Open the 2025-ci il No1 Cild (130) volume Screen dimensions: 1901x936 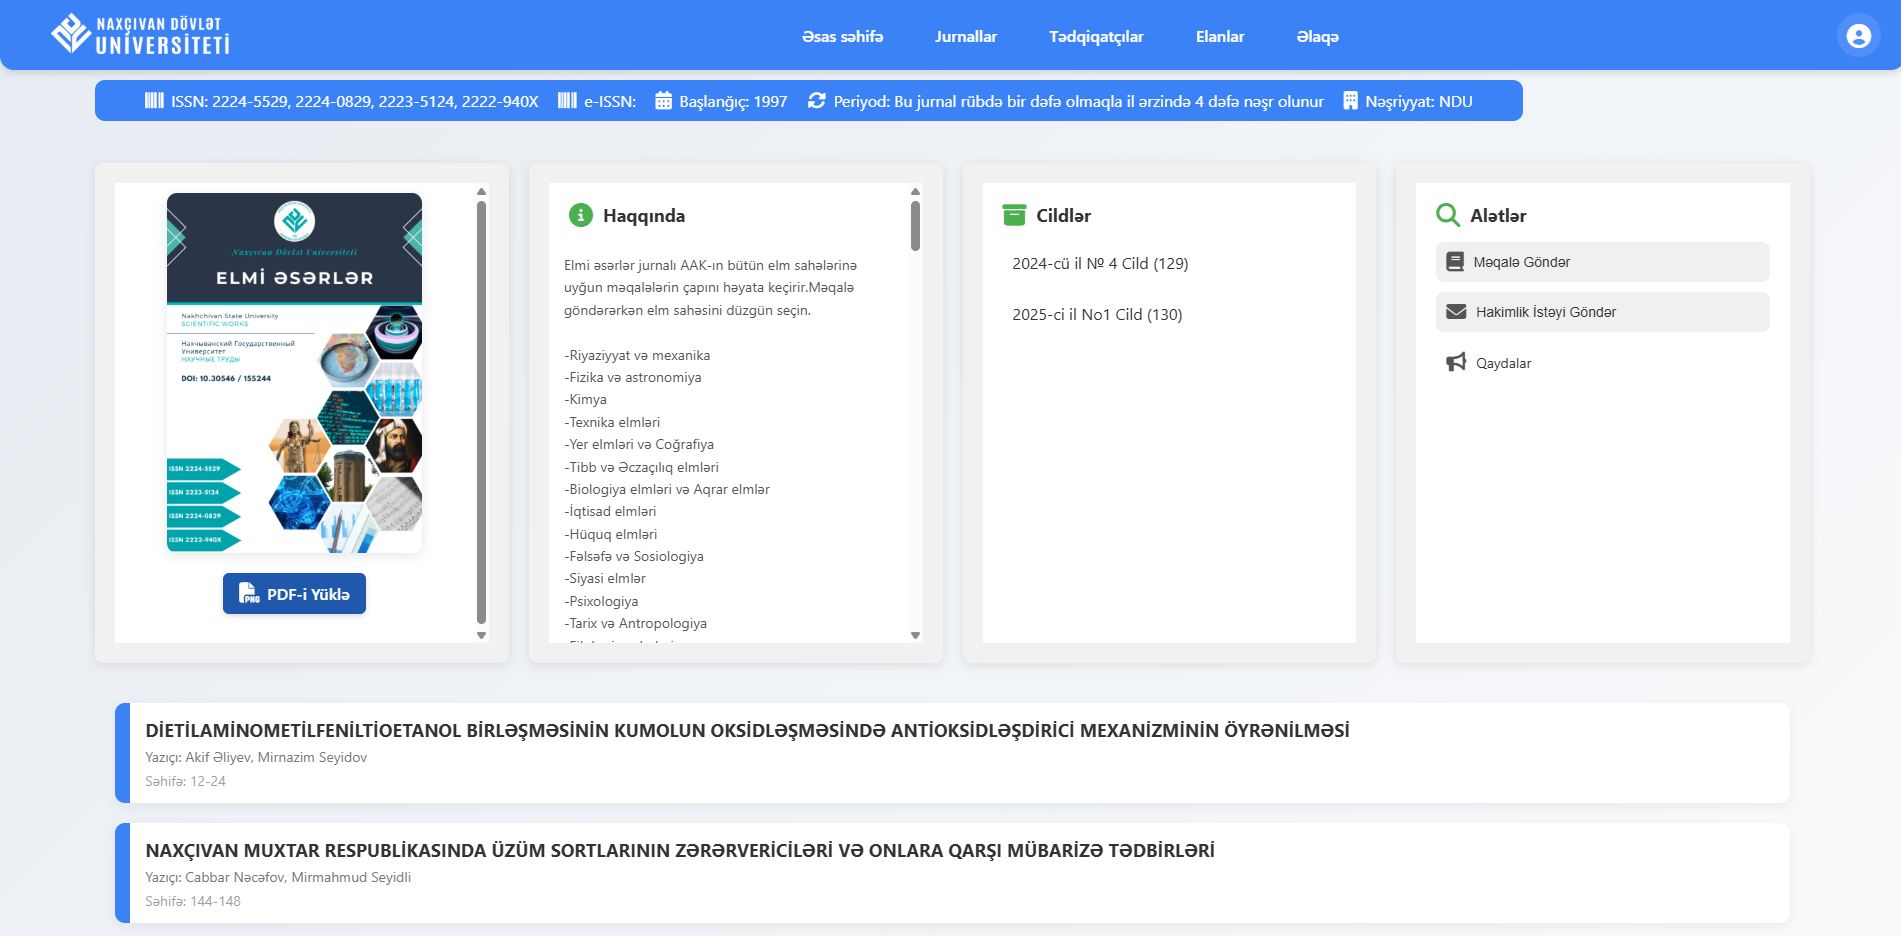click(x=1096, y=315)
